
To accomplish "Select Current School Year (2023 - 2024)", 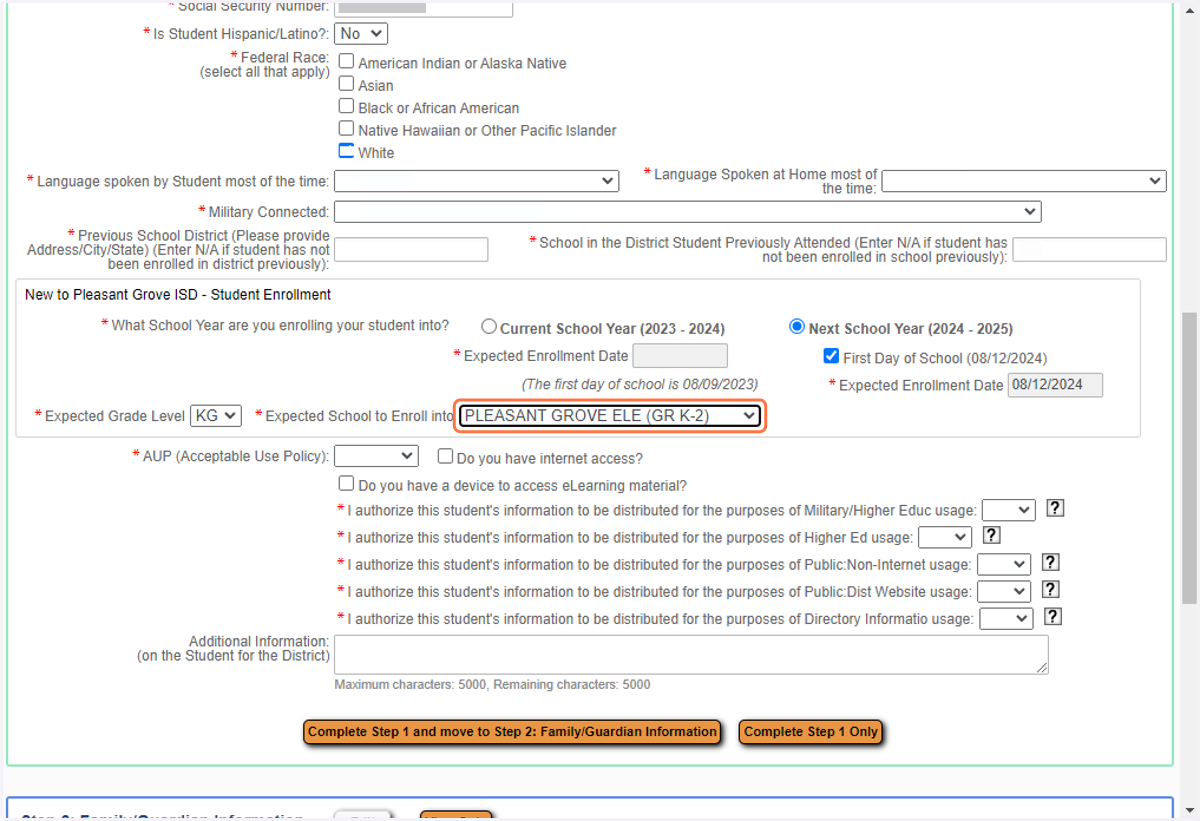I will click(x=489, y=327).
